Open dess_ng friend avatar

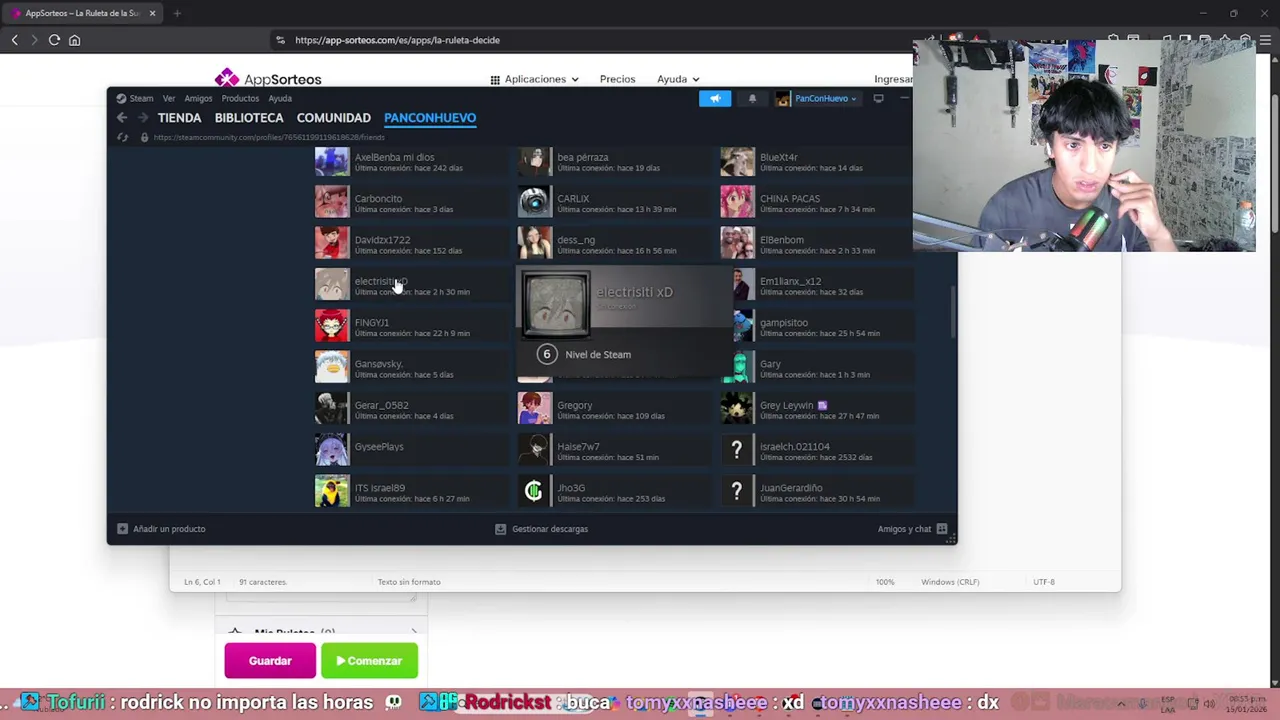(534, 243)
